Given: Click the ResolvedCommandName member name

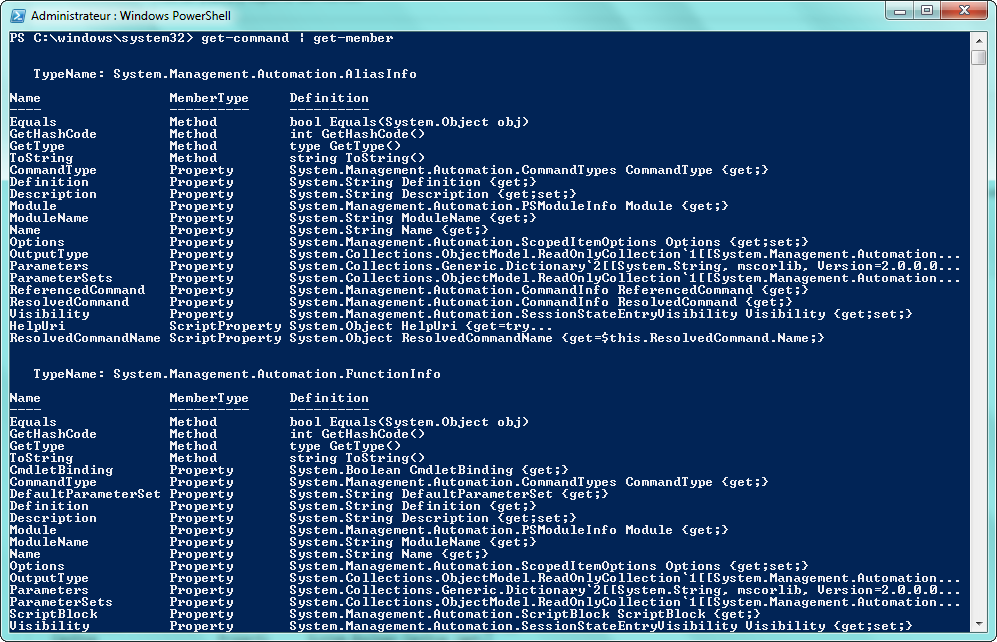Looking at the screenshot, I should click(85, 338).
